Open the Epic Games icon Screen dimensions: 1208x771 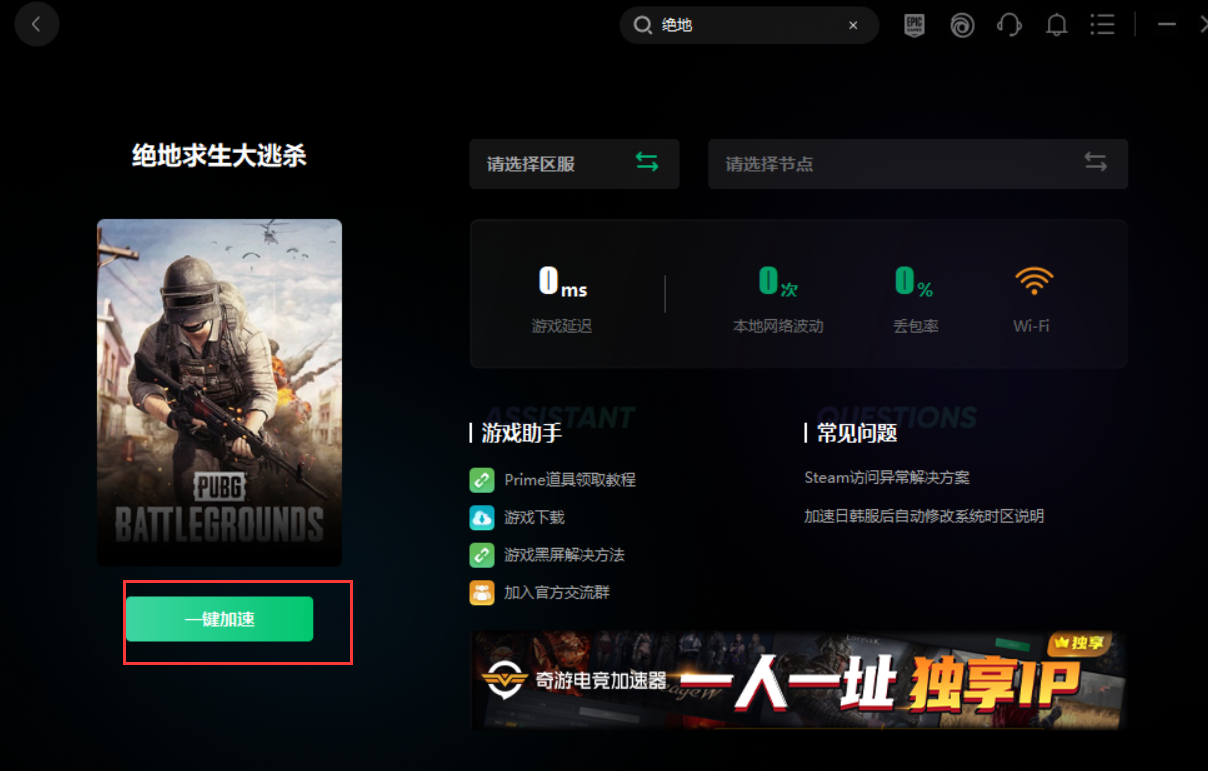pyautogui.click(x=914, y=25)
